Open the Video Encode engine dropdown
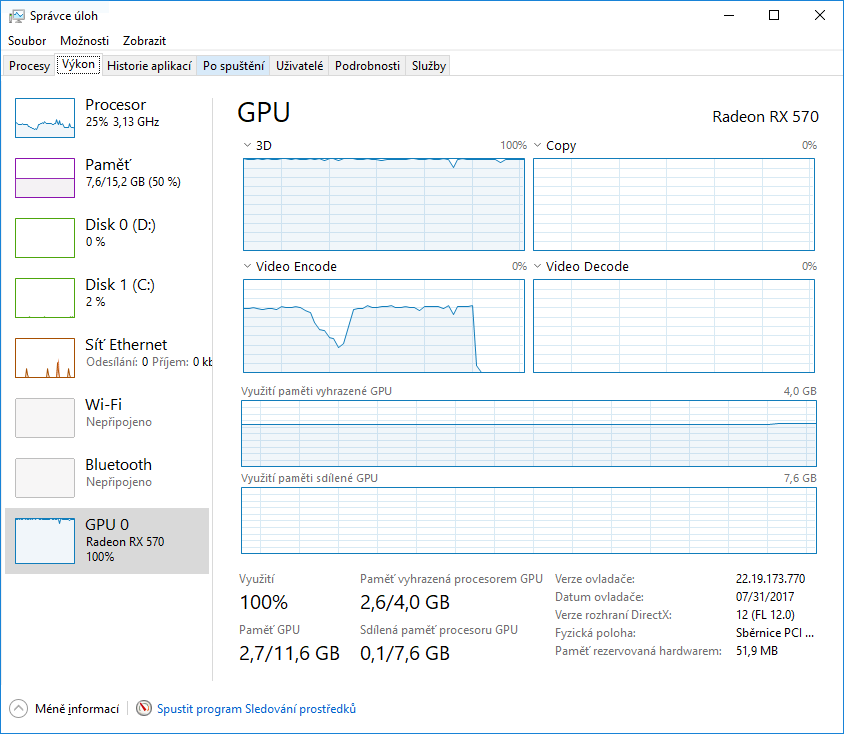This screenshot has height=734, width=844. click(248, 267)
